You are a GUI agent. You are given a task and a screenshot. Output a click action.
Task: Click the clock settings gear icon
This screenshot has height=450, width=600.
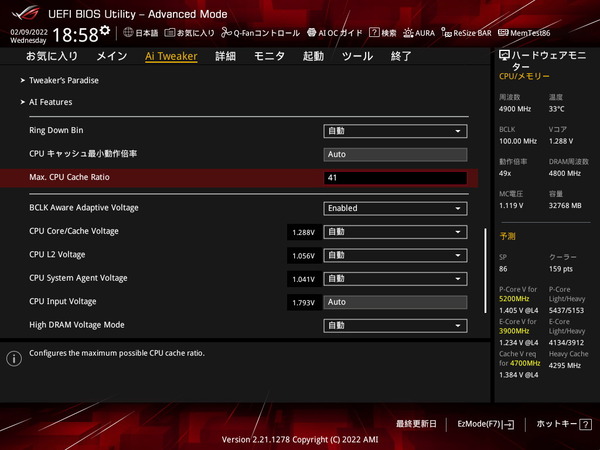click(x=105, y=31)
